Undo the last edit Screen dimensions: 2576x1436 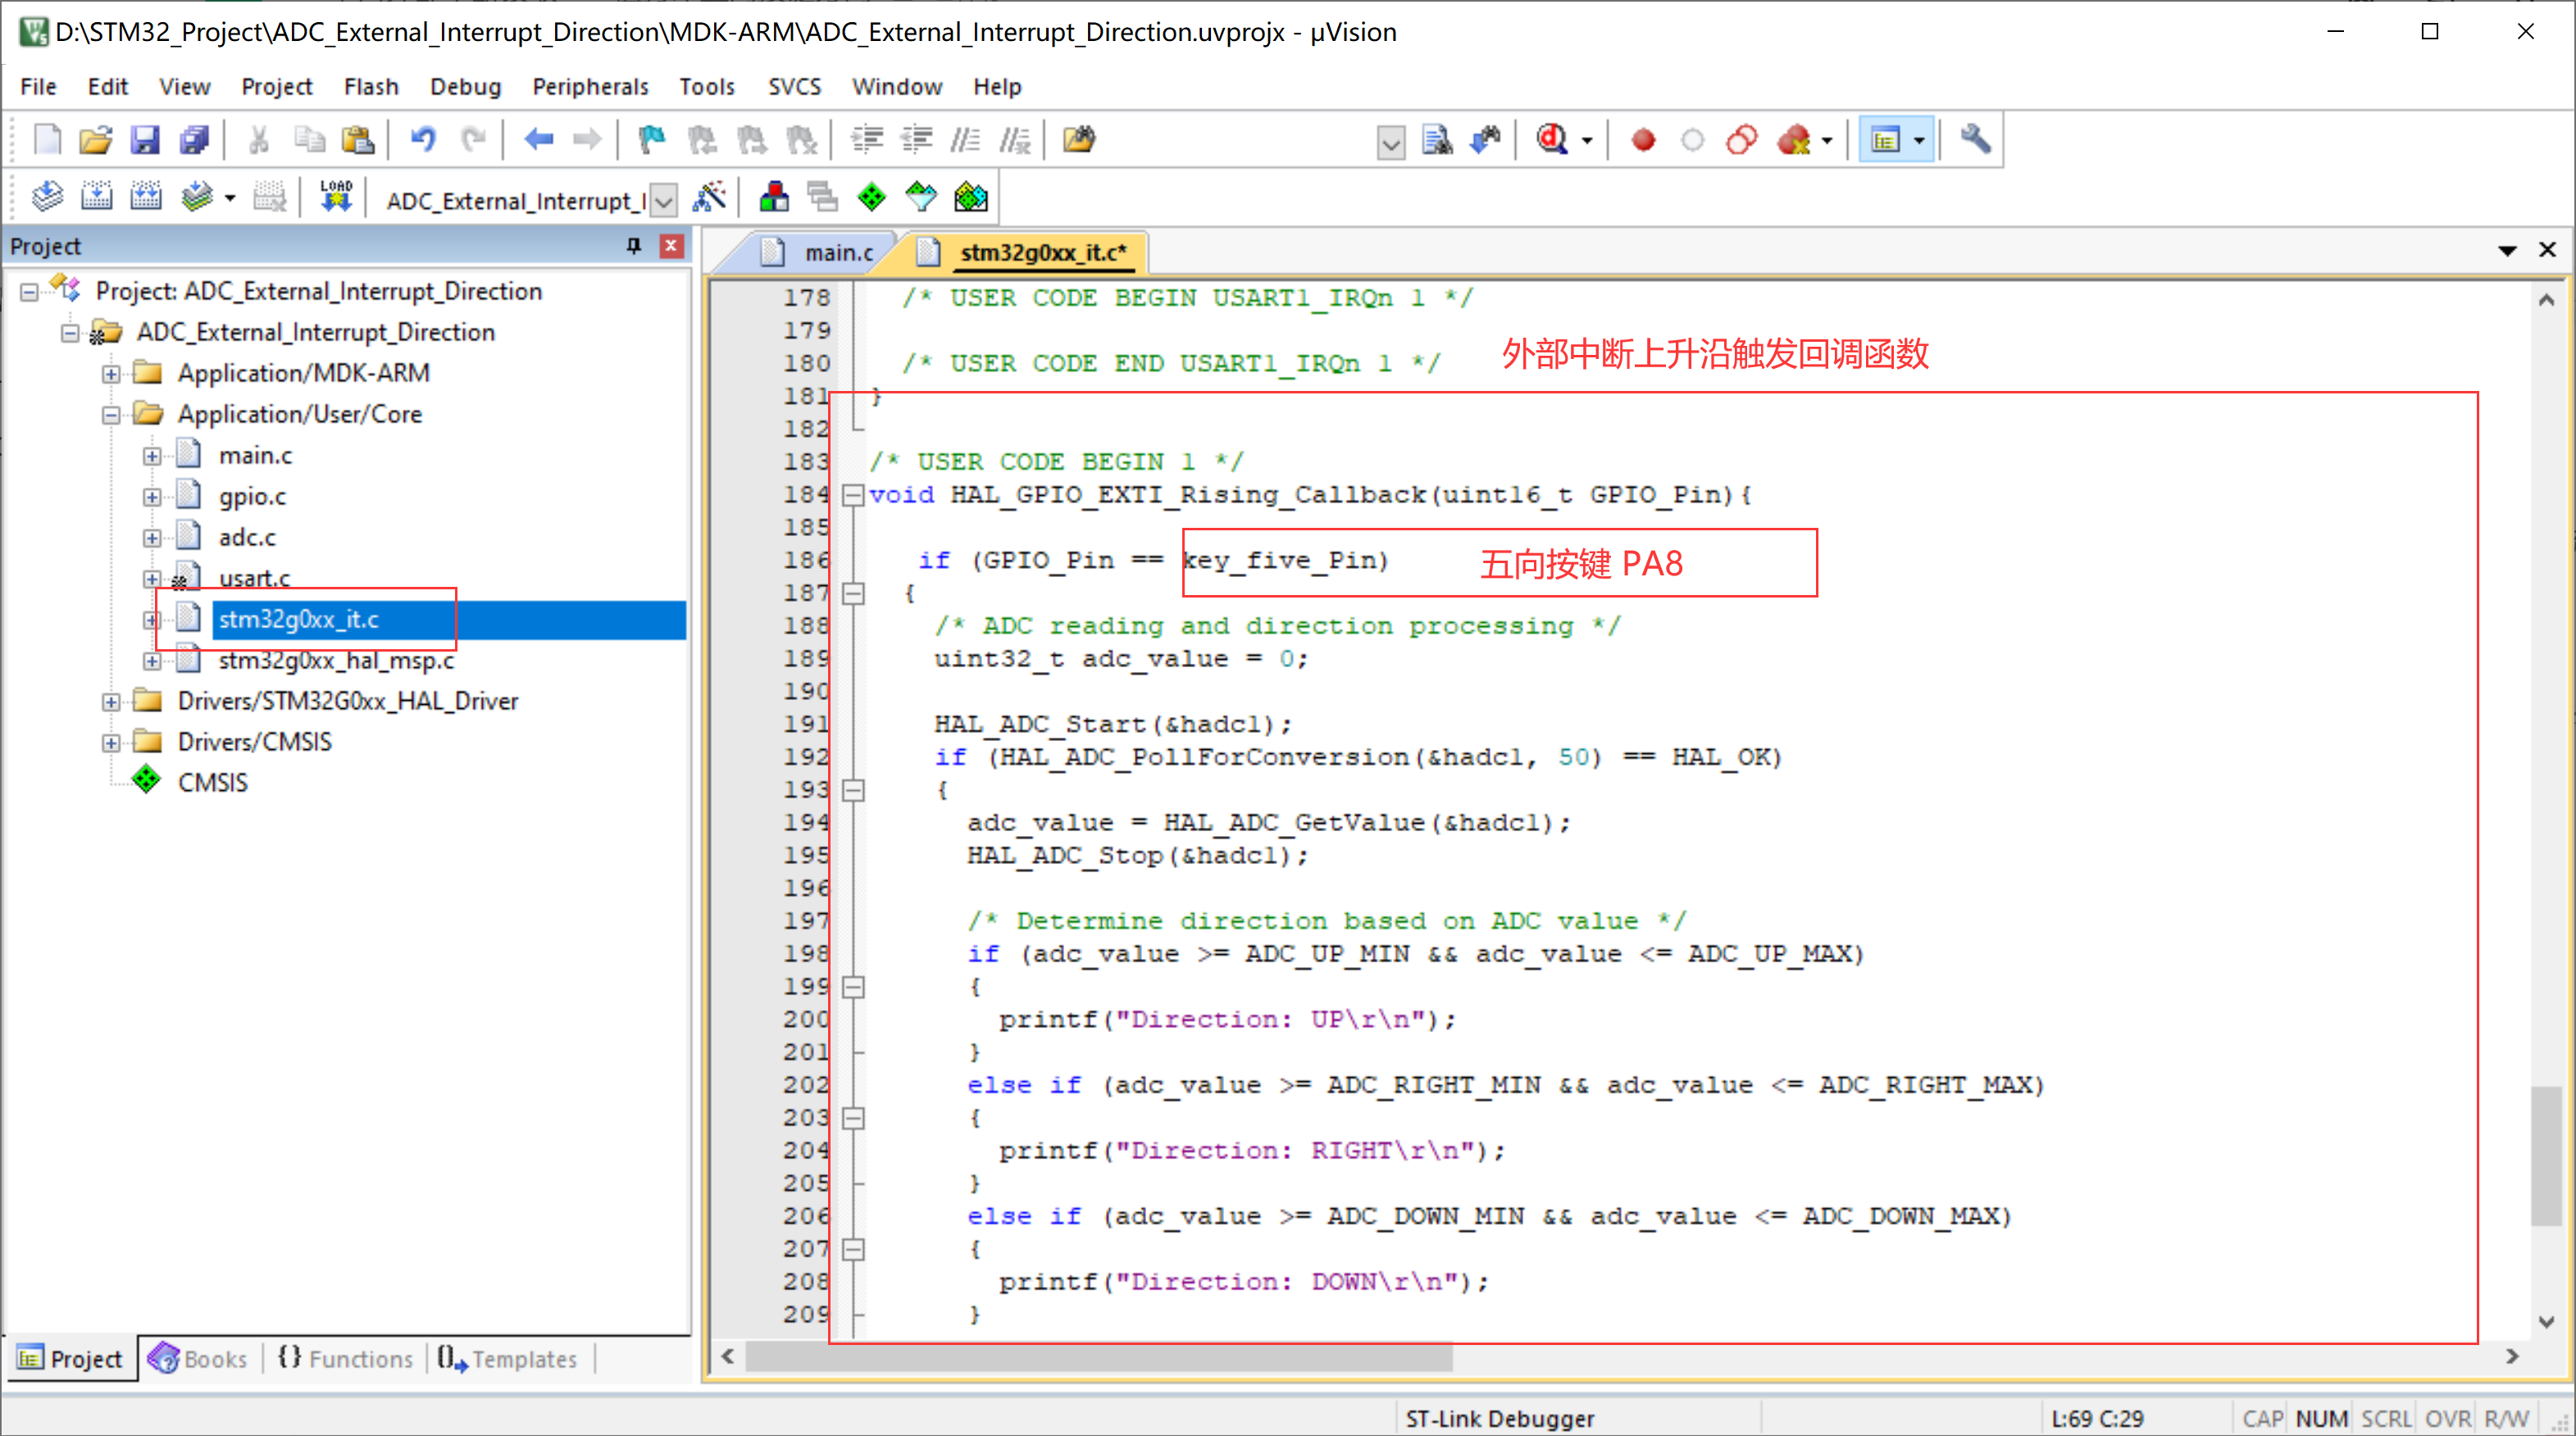point(423,140)
